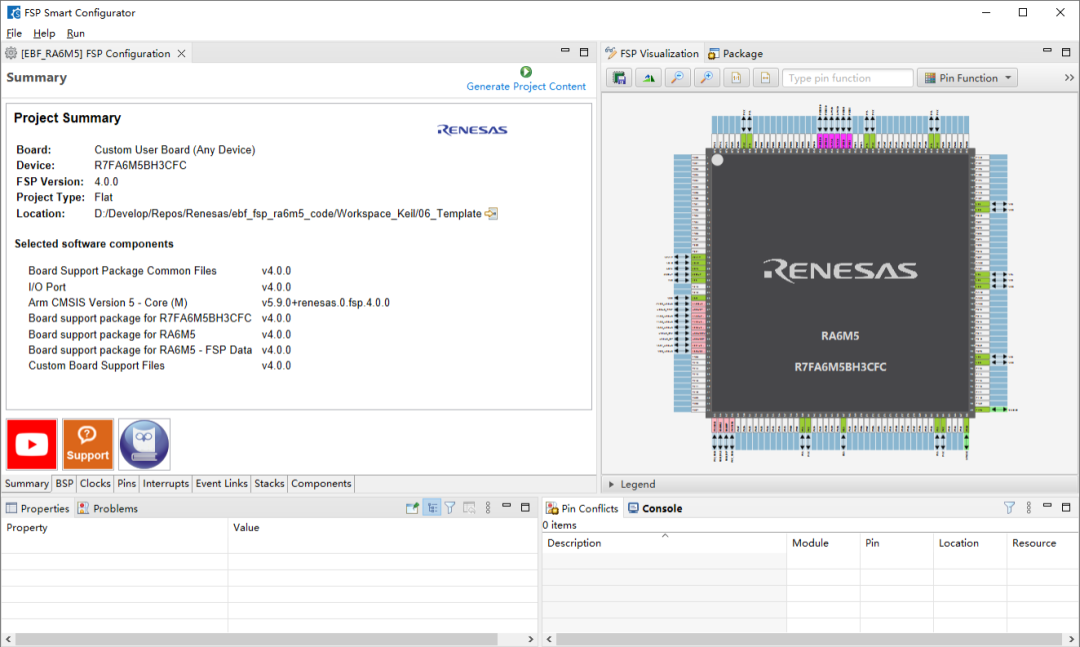Switch to the Package tab
Viewport: 1080px width, 647px height.
pos(736,54)
